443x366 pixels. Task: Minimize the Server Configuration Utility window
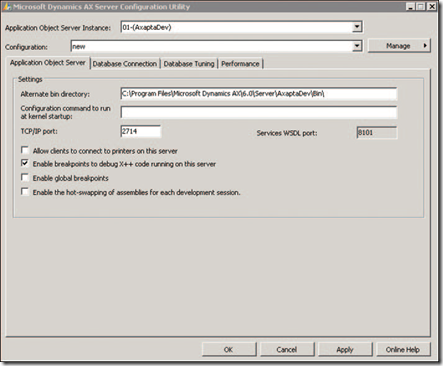coord(410,6)
